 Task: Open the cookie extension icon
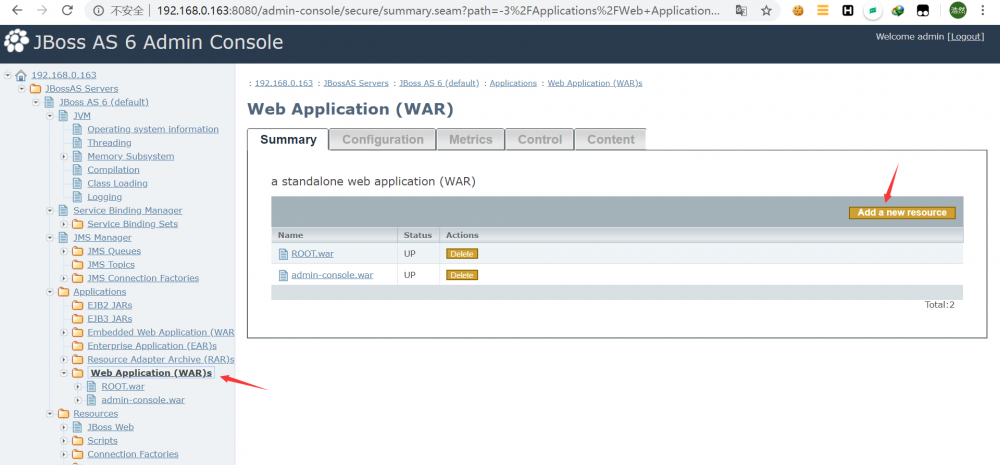798,10
